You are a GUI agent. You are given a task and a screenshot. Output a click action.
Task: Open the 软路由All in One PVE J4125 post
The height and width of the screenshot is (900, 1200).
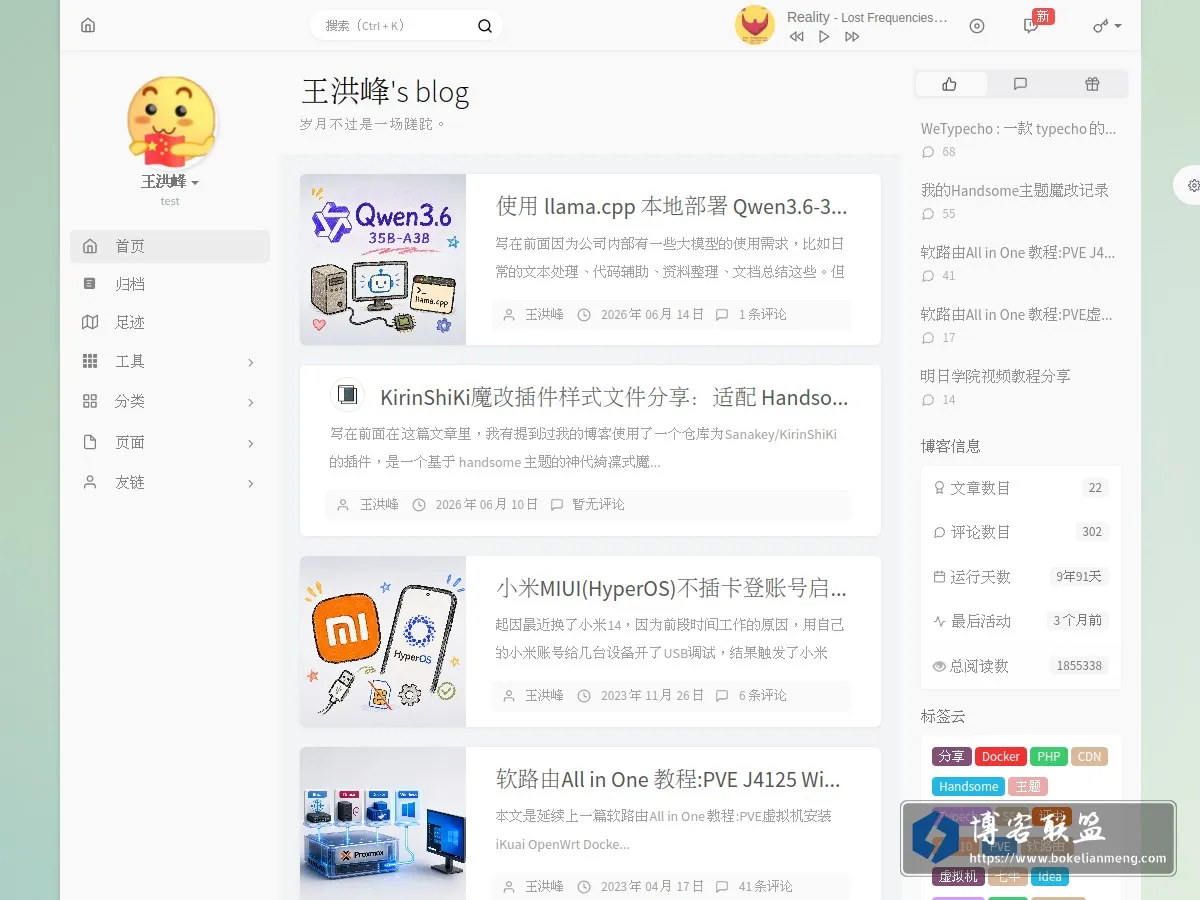click(x=668, y=779)
